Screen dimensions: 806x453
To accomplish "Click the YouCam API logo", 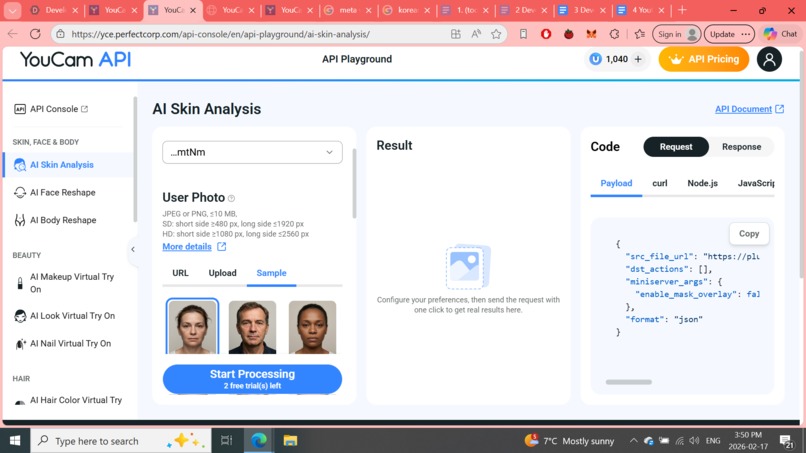I will click(x=76, y=60).
